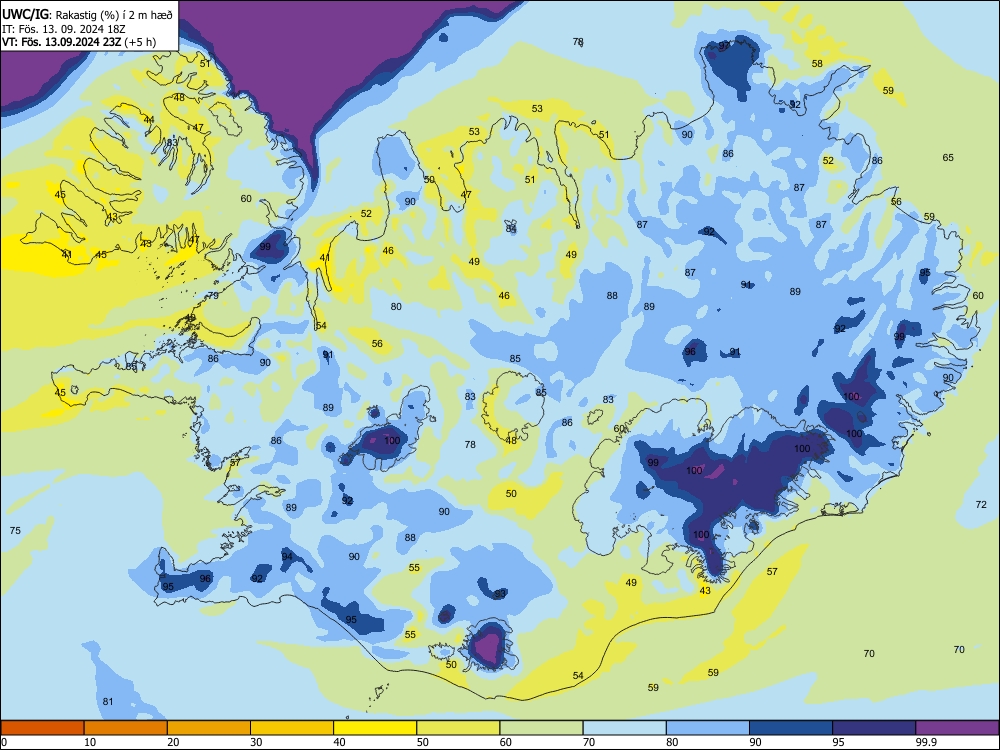Click the '72' value off the southeast coast
1000x750 pixels.
pyautogui.click(x=982, y=504)
